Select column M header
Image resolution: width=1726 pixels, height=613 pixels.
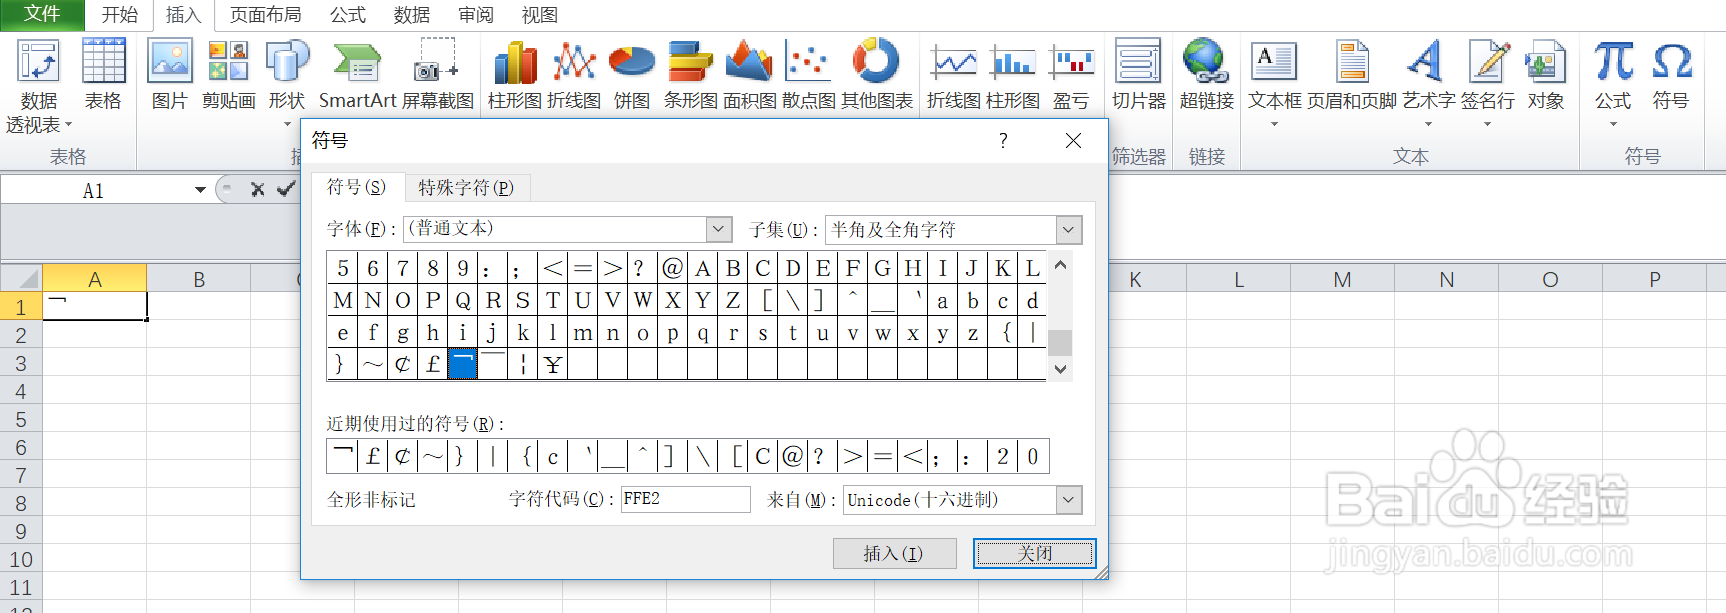pyautogui.click(x=1342, y=279)
